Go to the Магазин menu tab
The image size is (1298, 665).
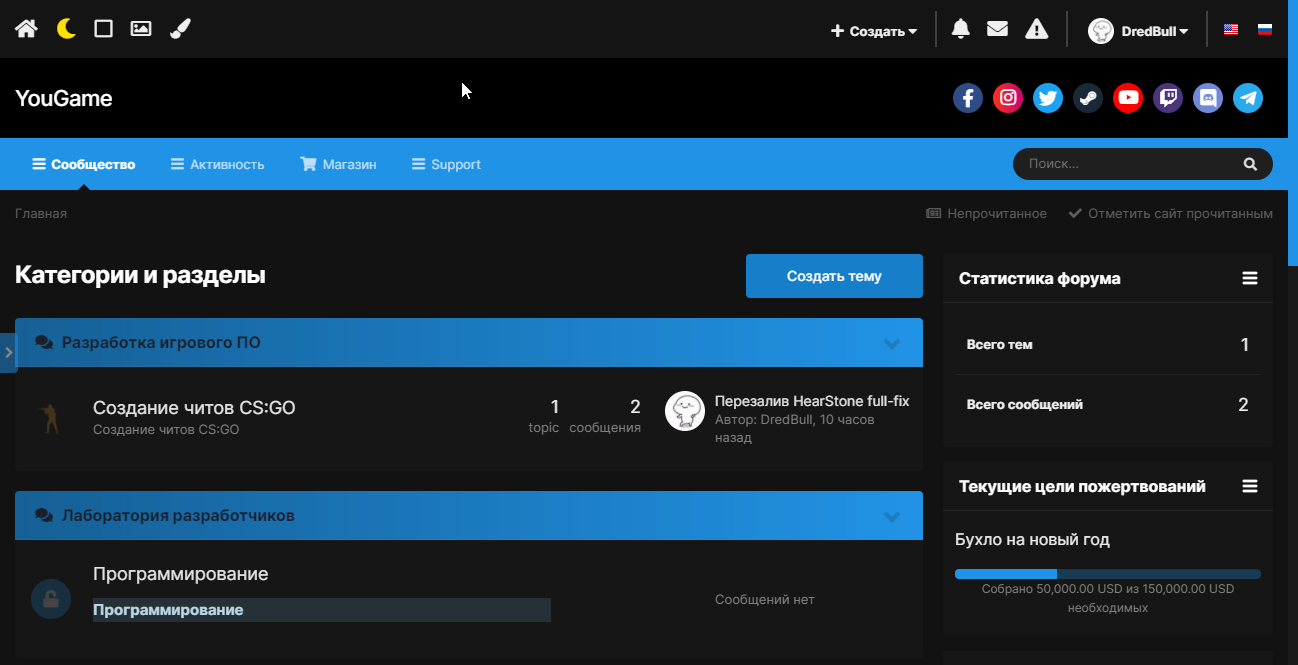[x=338, y=164]
